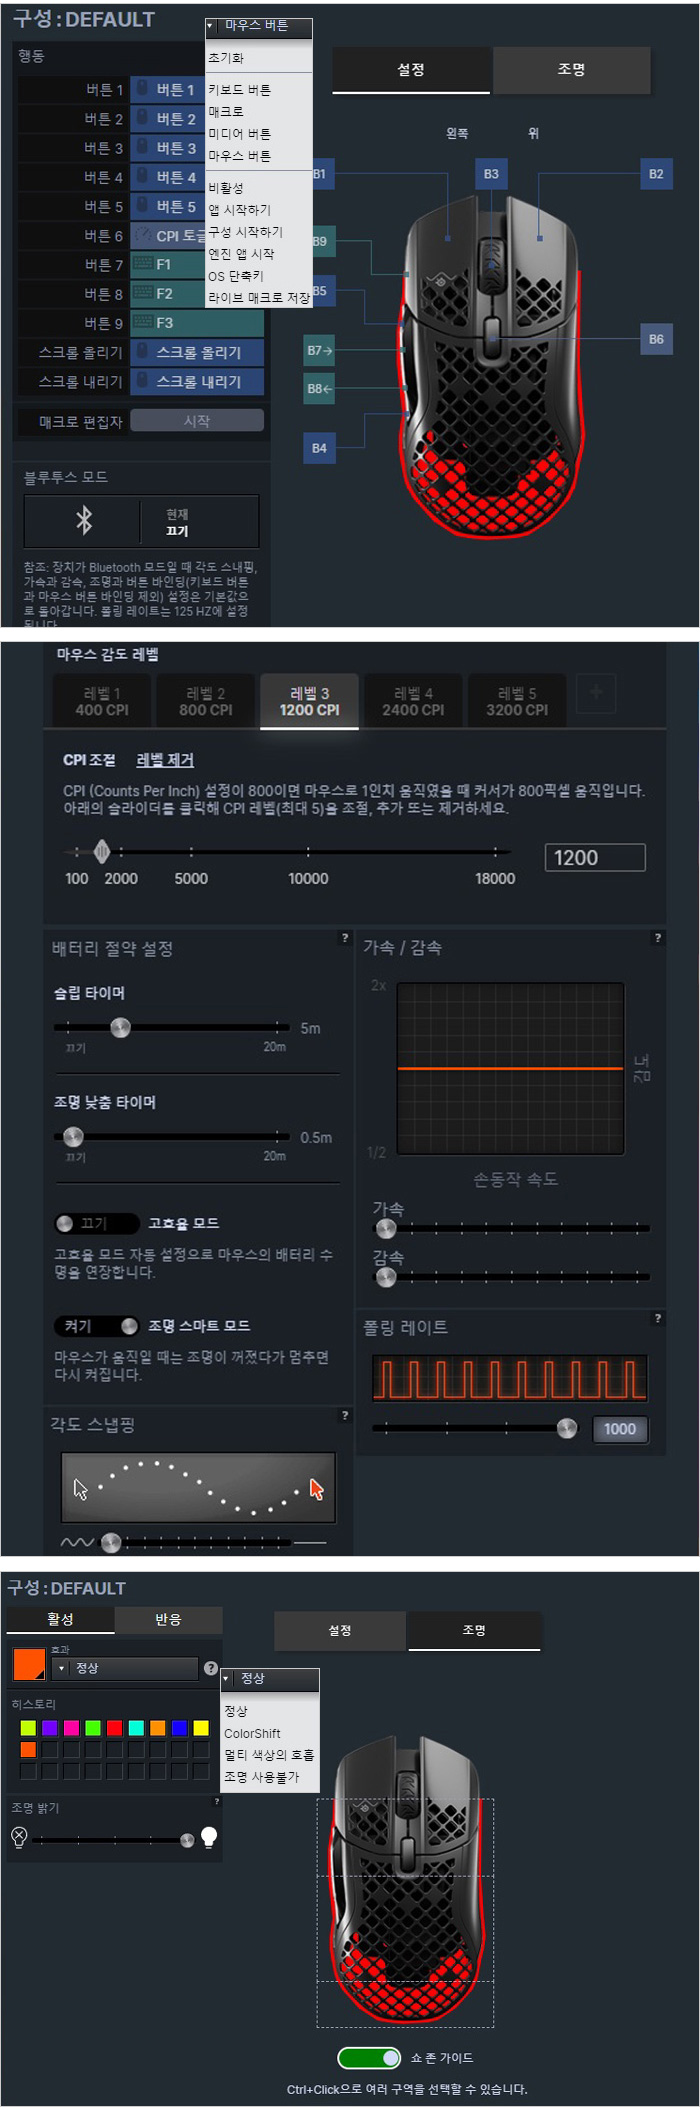
Task: Switch to the 조명 tab at top
Action: pos(571,69)
